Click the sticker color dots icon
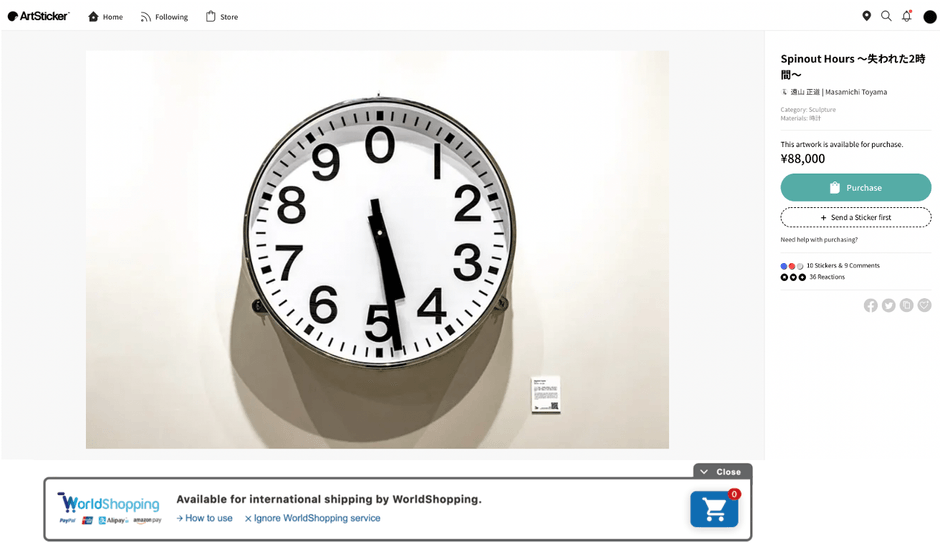The image size is (940, 552). pos(792,266)
